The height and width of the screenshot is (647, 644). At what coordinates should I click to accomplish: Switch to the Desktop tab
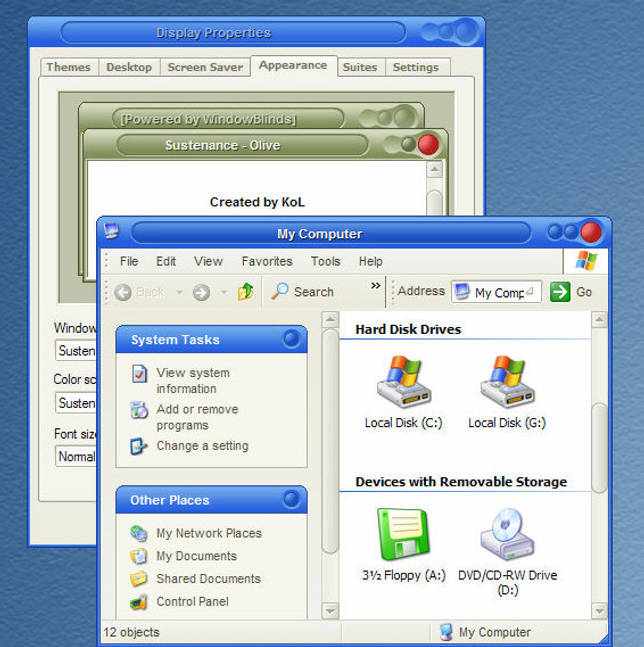[129, 67]
